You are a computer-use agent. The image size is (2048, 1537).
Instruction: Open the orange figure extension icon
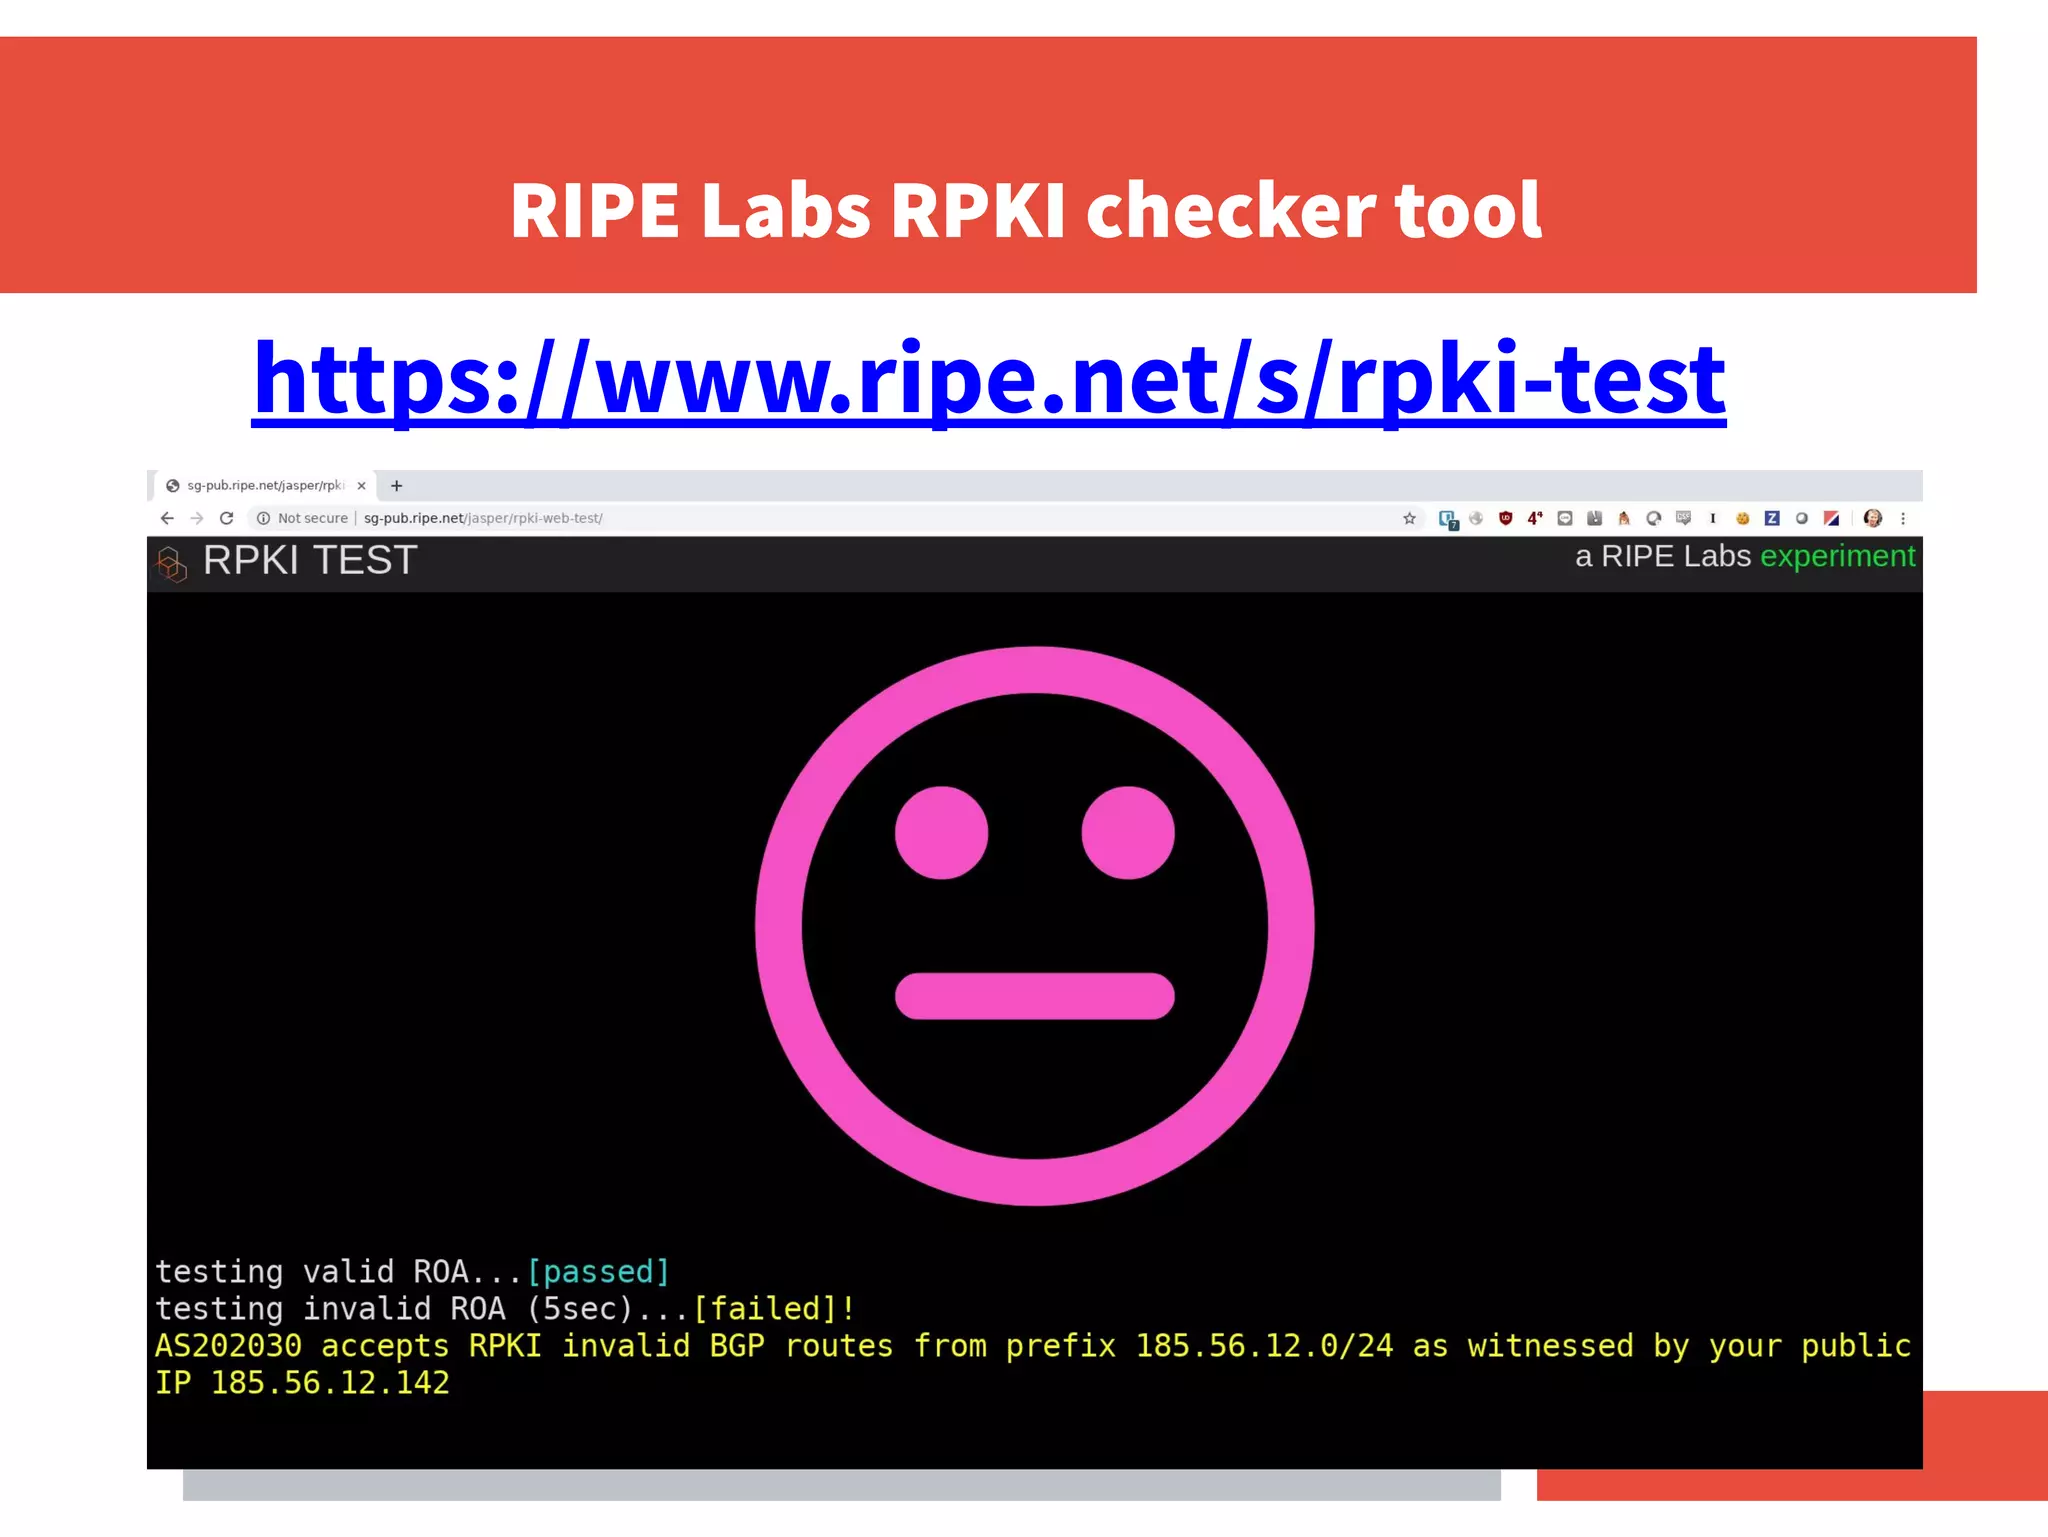(x=1624, y=518)
